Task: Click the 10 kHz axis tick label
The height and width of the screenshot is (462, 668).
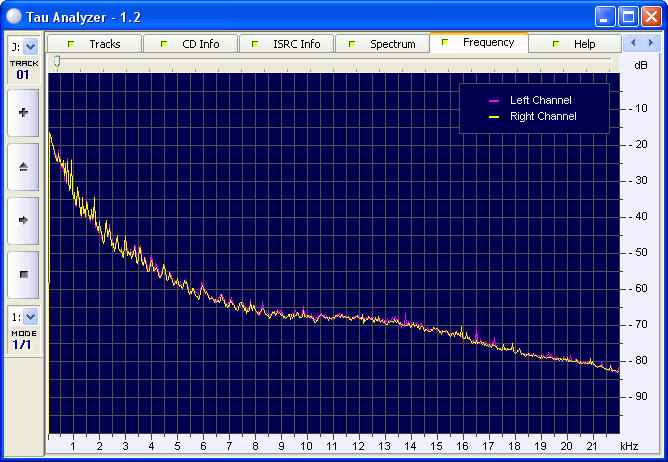Action: click(306, 446)
